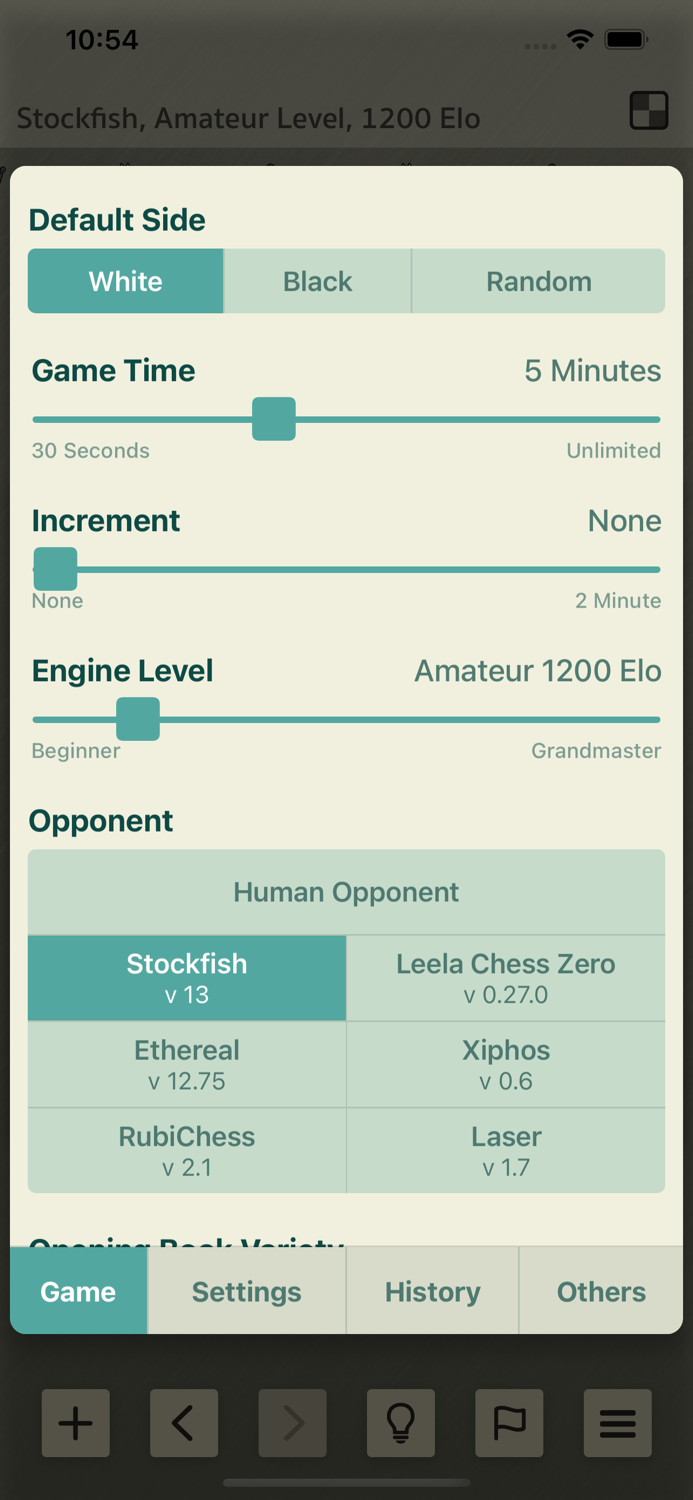
Task: Open the game menu via the hamburger icon
Action: pos(617,1423)
